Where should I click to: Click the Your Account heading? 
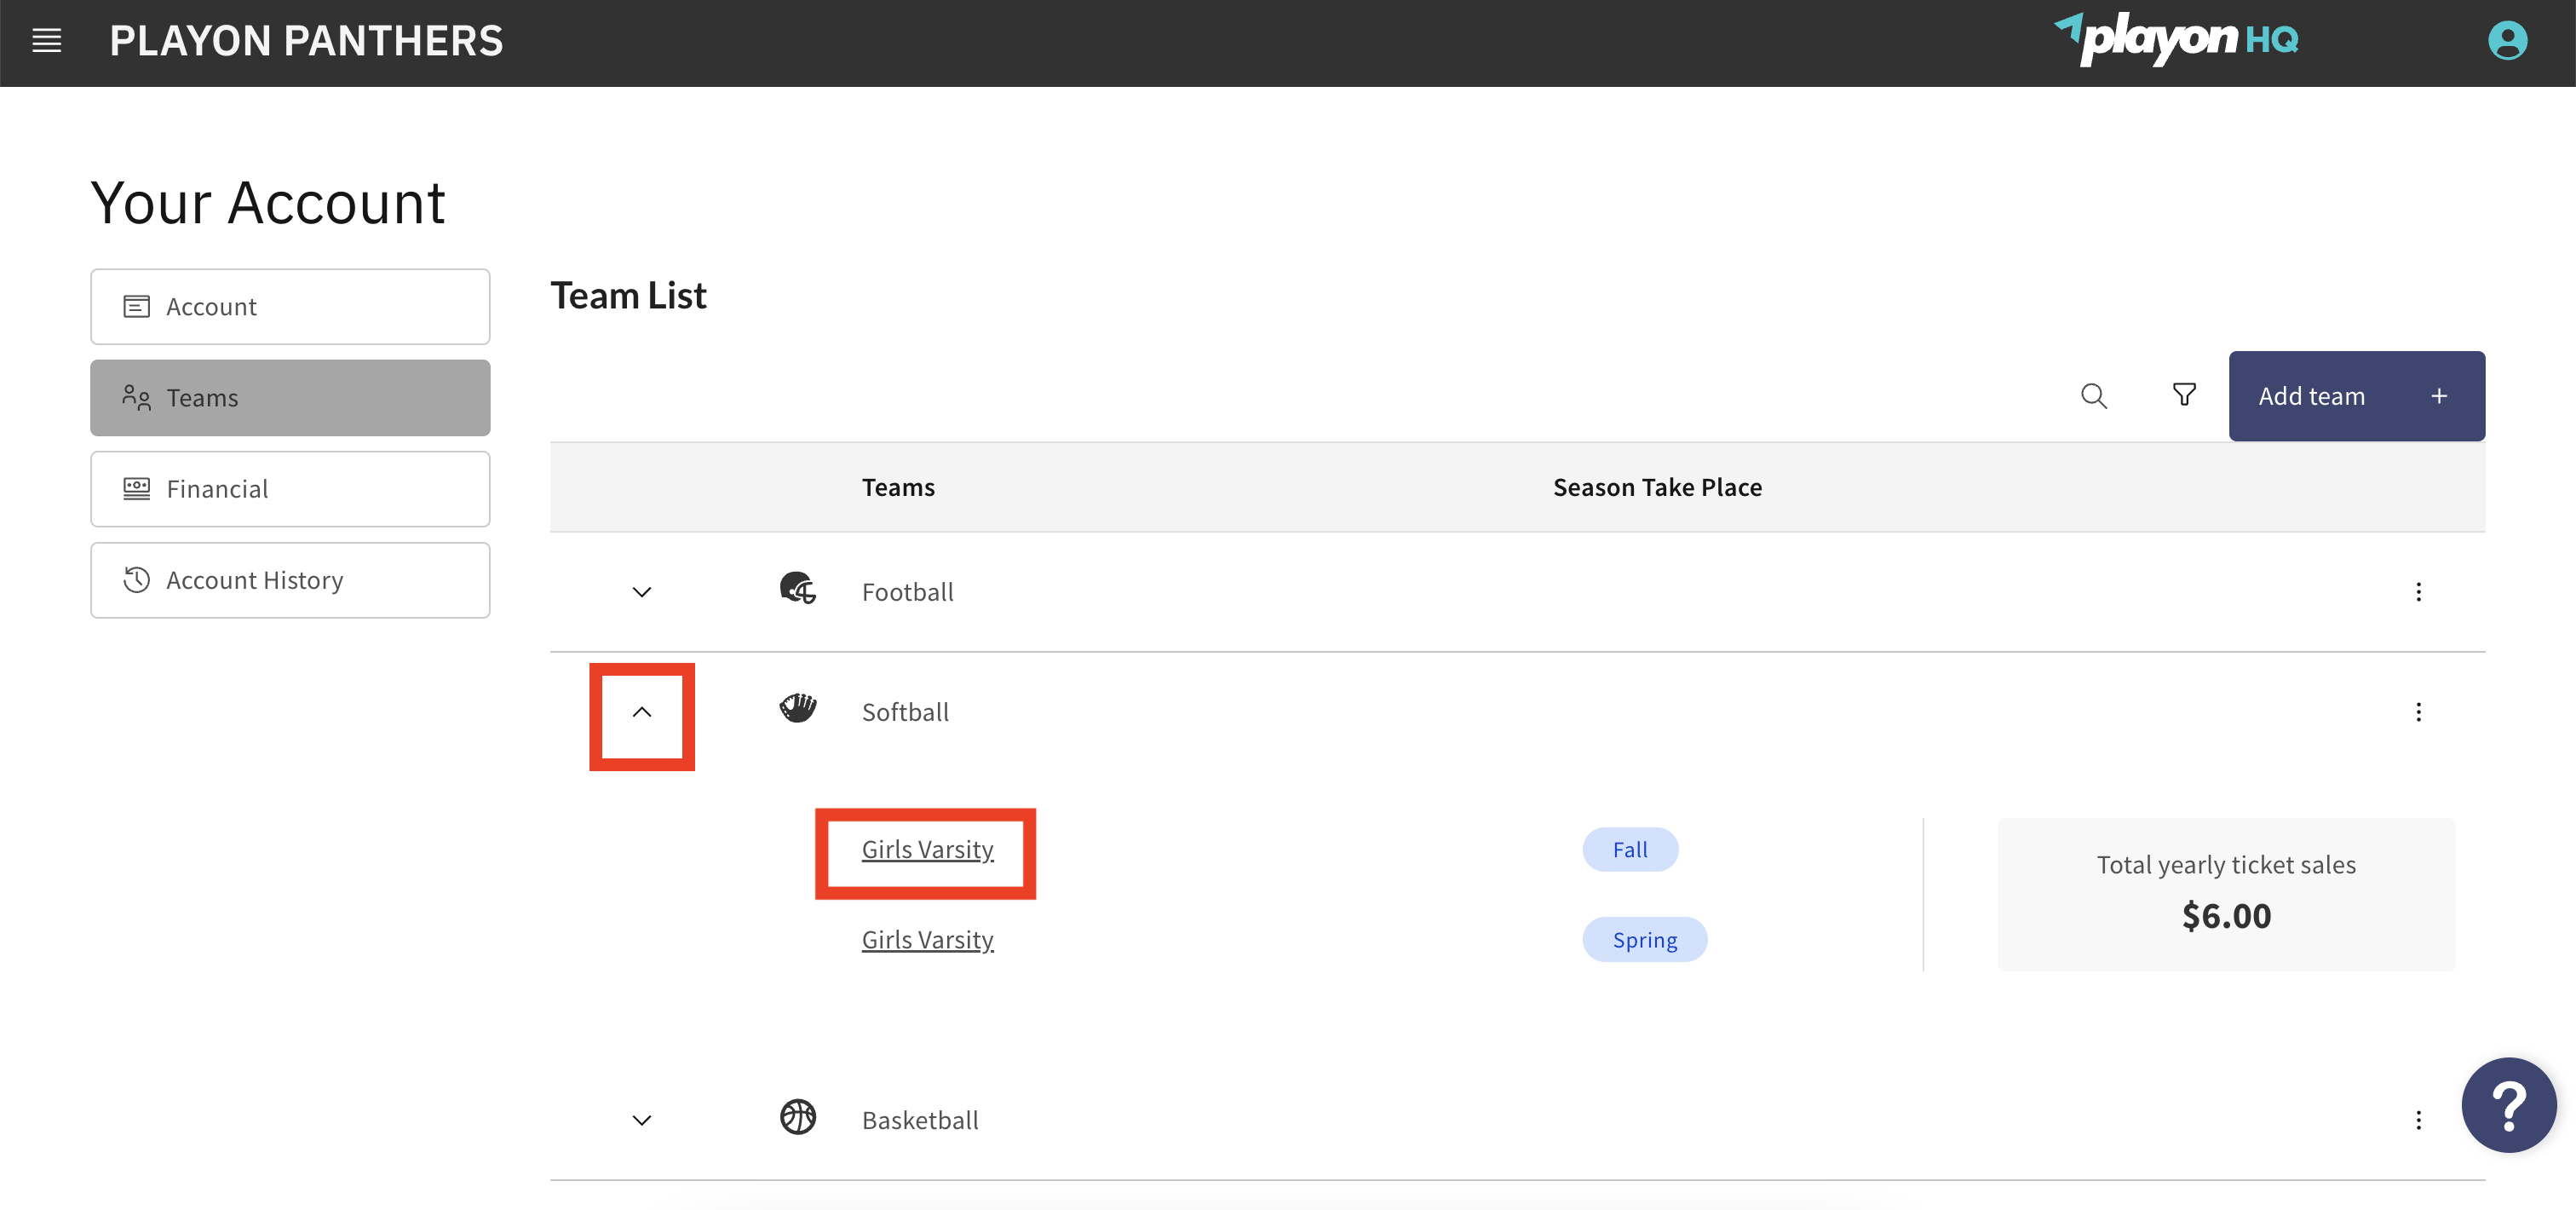pyautogui.click(x=268, y=203)
